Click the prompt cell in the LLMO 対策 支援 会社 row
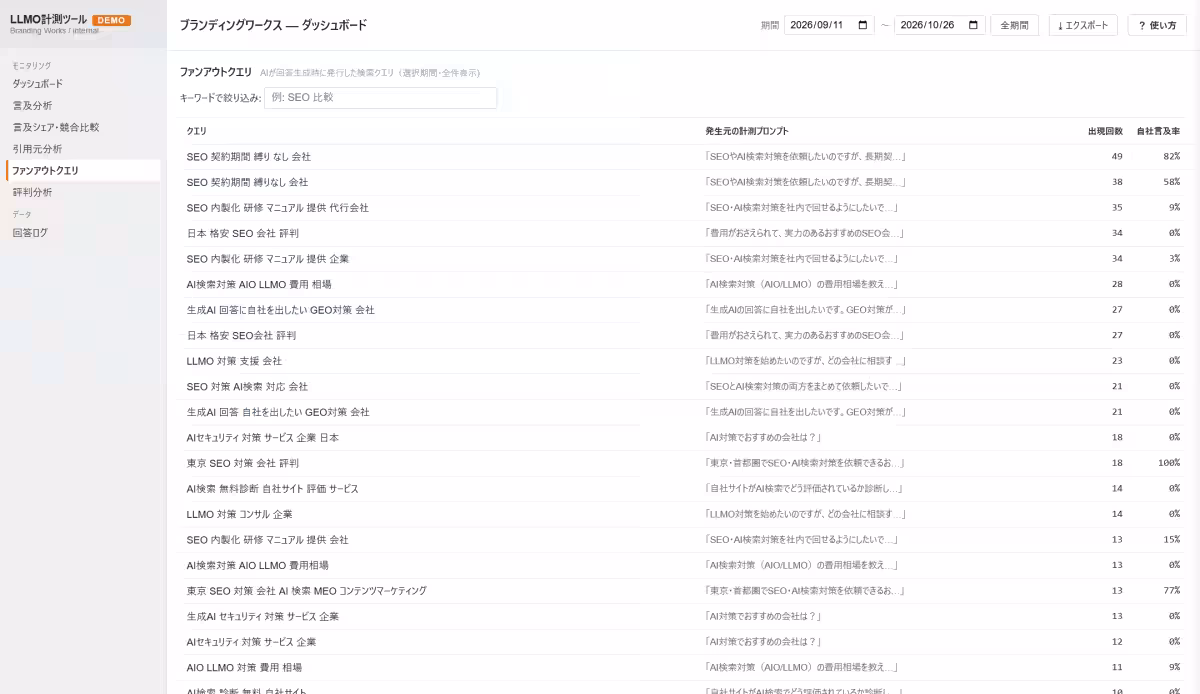 coord(805,361)
